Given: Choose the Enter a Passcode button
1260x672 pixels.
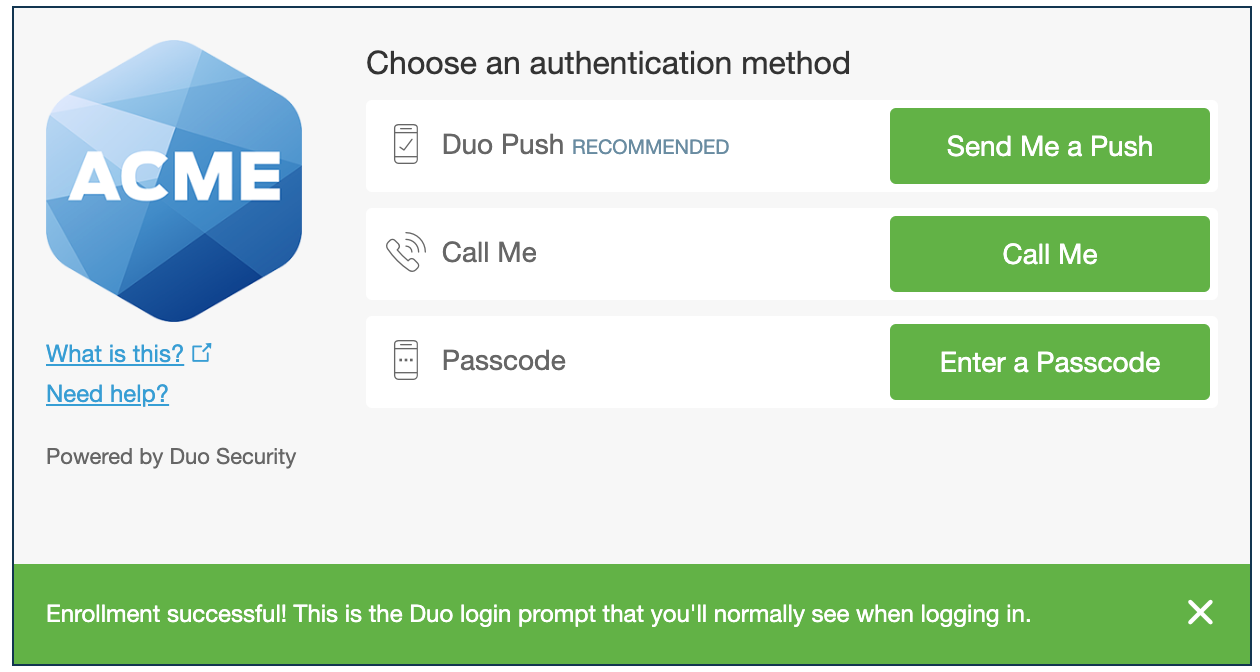Looking at the screenshot, I should (1050, 362).
